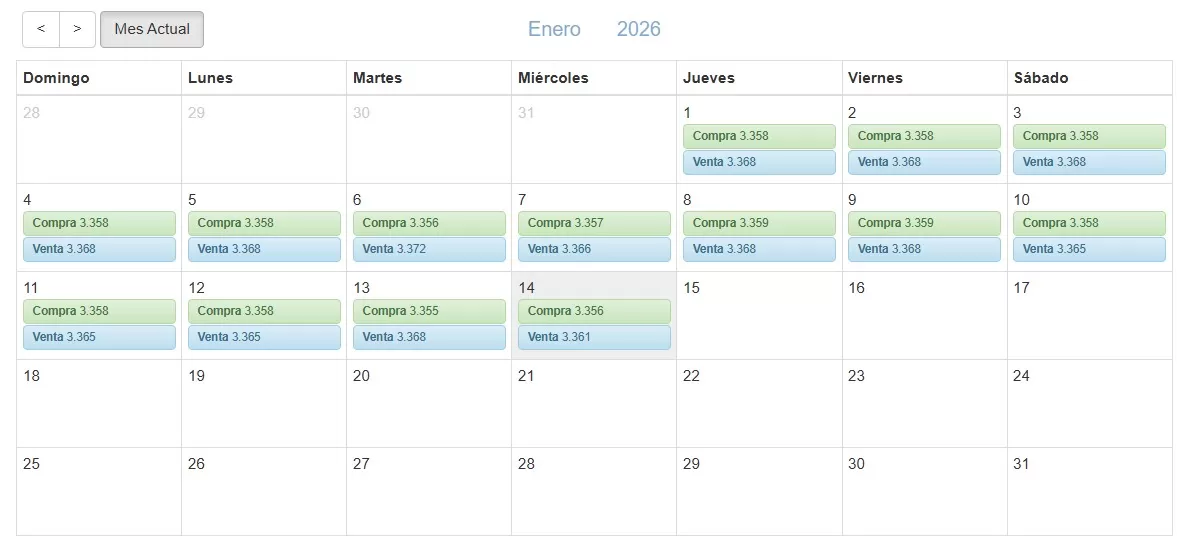Select Compra 3.359 on January 8
Viewport: 1184px width, 544px height.
pos(759,223)
